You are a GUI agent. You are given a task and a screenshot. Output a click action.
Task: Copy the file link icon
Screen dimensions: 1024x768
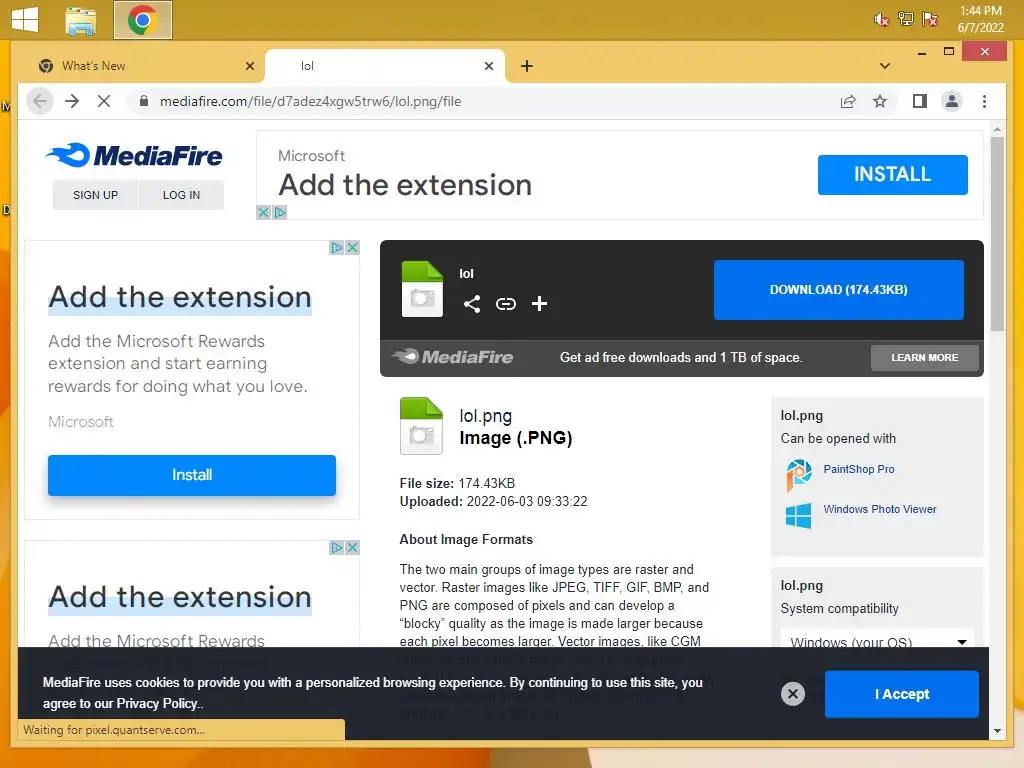click(x=505, y=304)
